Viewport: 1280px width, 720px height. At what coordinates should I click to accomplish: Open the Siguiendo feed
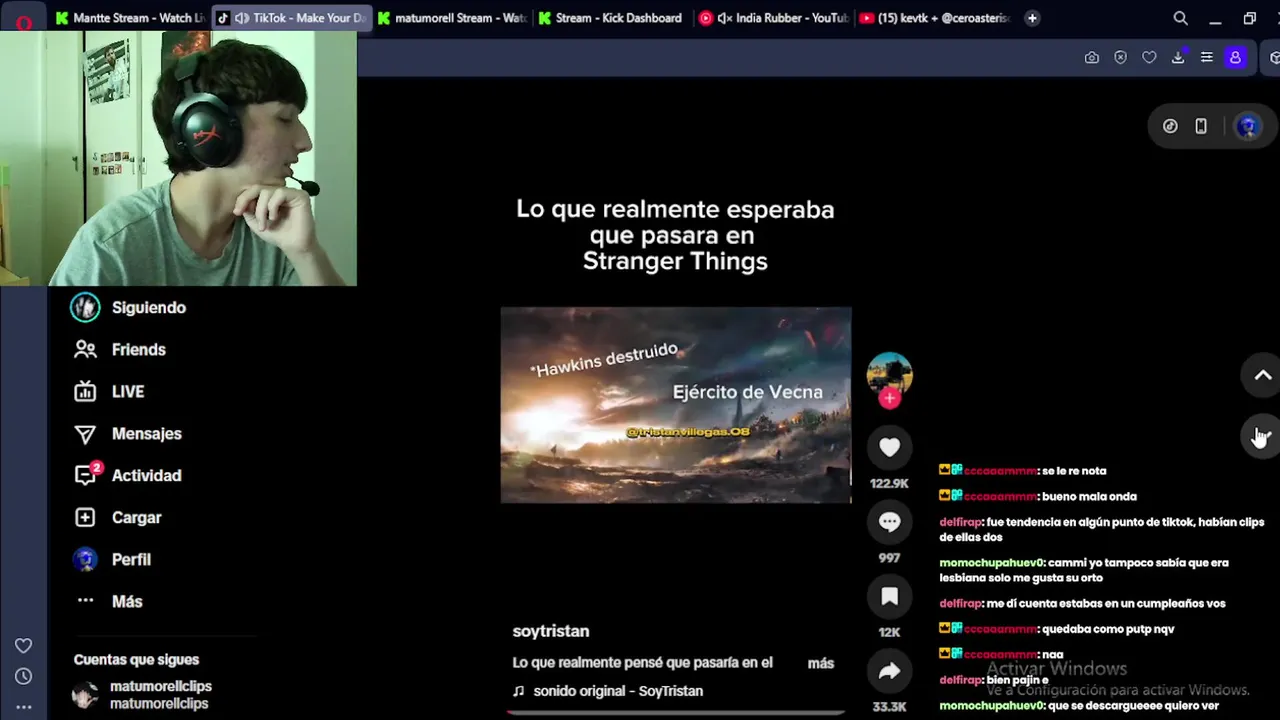pos(128,307)
